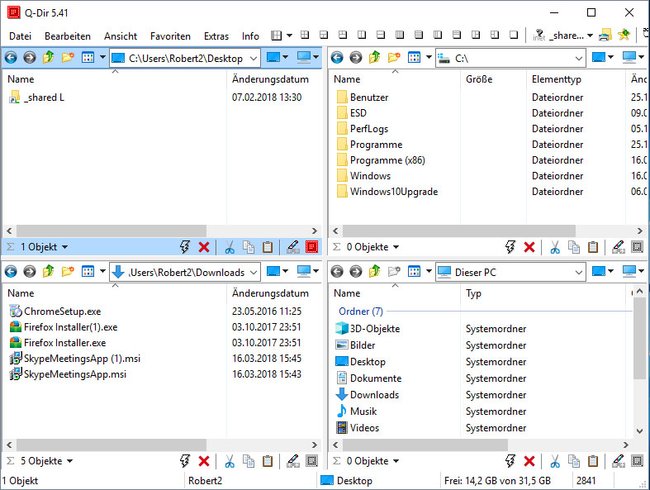Copy icon in Dieser PC pane status bar
650x490 pixels.
(x=574, y=461)
